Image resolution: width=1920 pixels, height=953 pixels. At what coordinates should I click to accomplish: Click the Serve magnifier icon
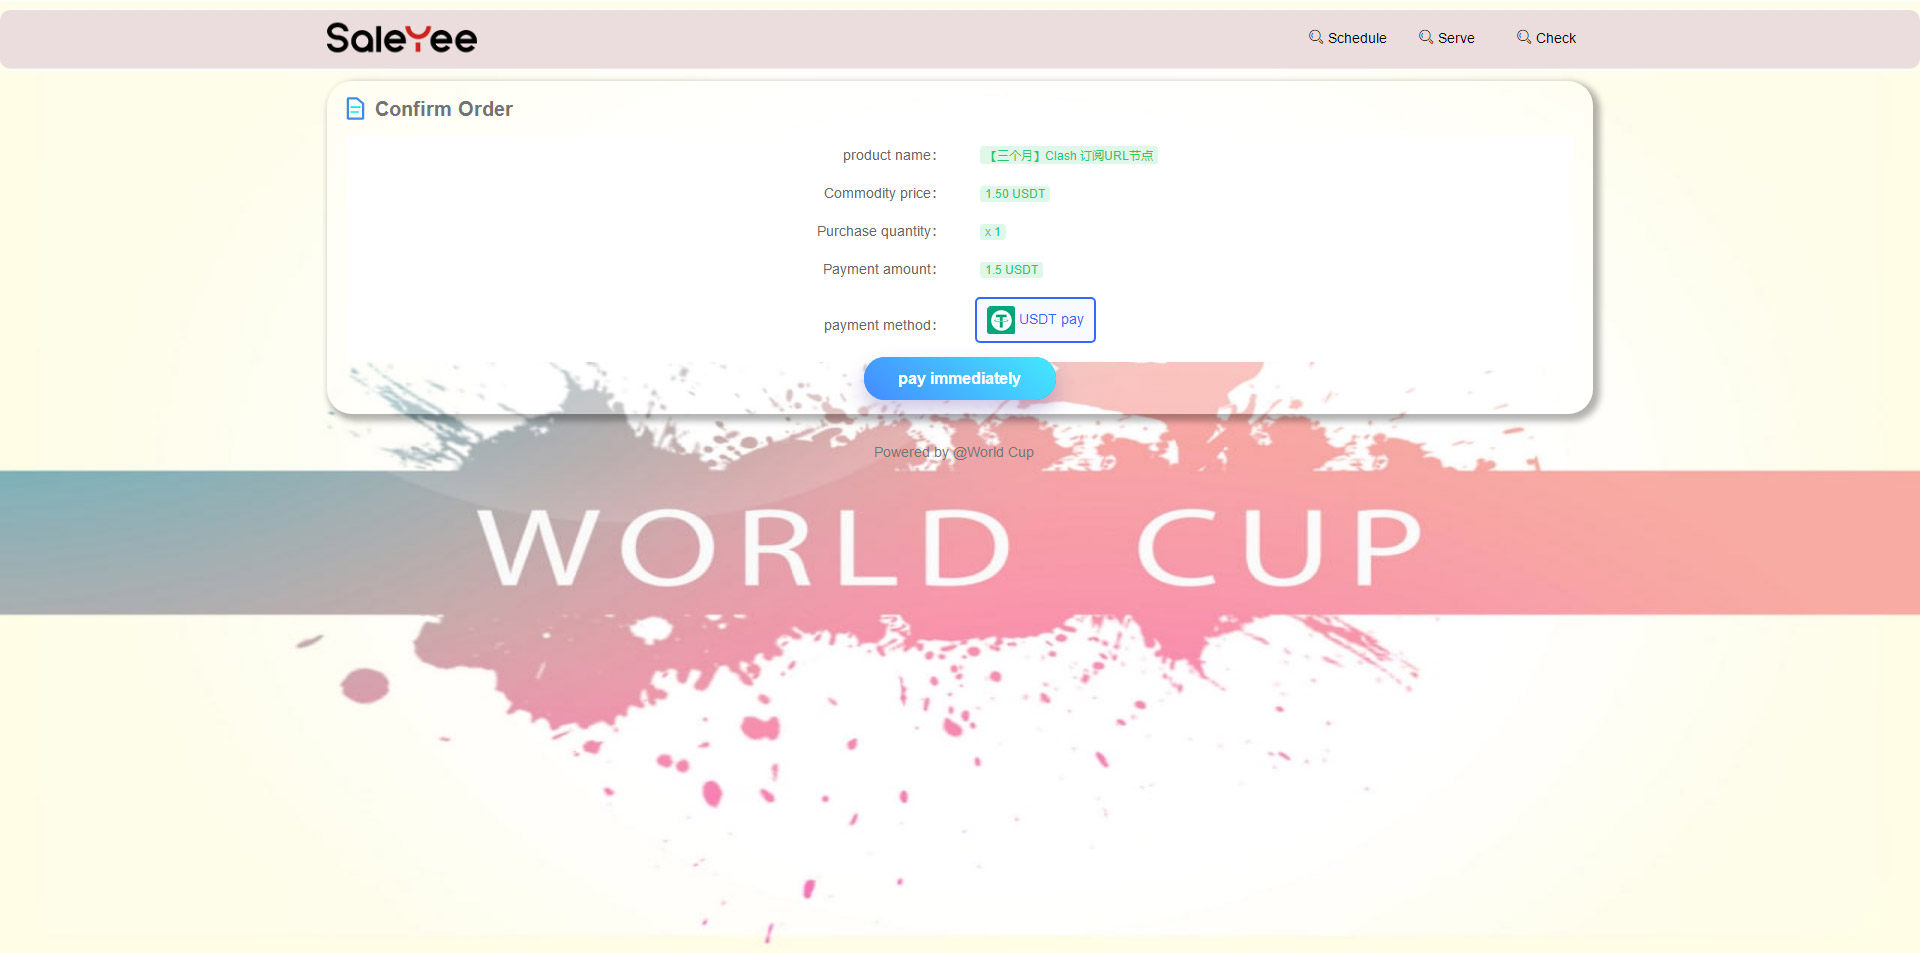point(1426,37)
